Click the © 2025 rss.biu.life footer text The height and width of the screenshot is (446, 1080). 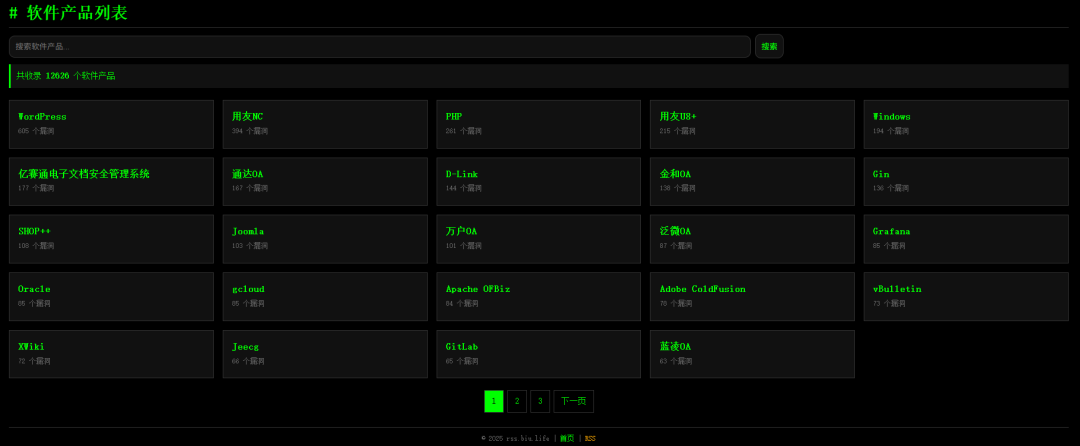pyautogui.click(x=515, y=438)
